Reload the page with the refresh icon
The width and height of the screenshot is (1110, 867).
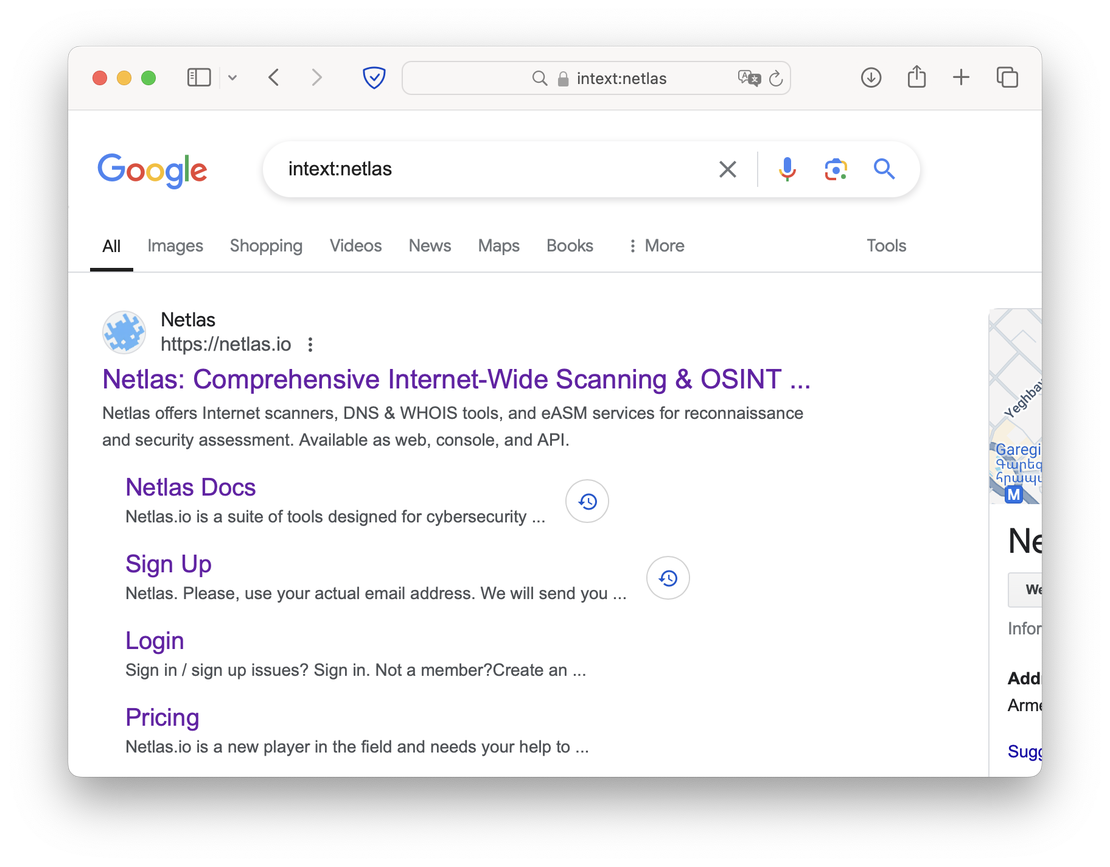[775, 78]
